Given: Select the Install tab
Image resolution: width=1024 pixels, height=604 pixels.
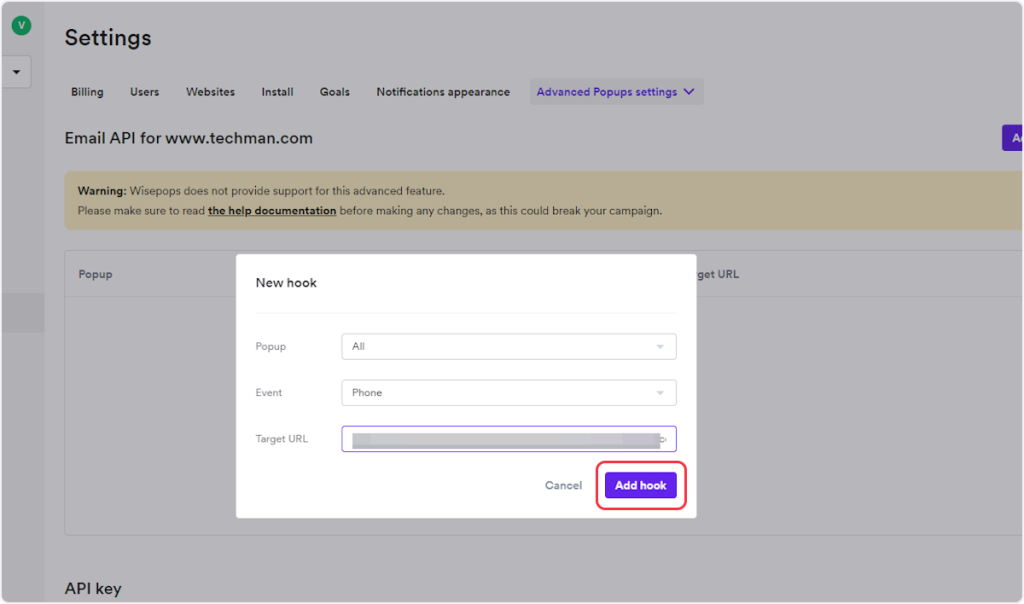Looking at the screenshot, I should (x=277, y=92).
